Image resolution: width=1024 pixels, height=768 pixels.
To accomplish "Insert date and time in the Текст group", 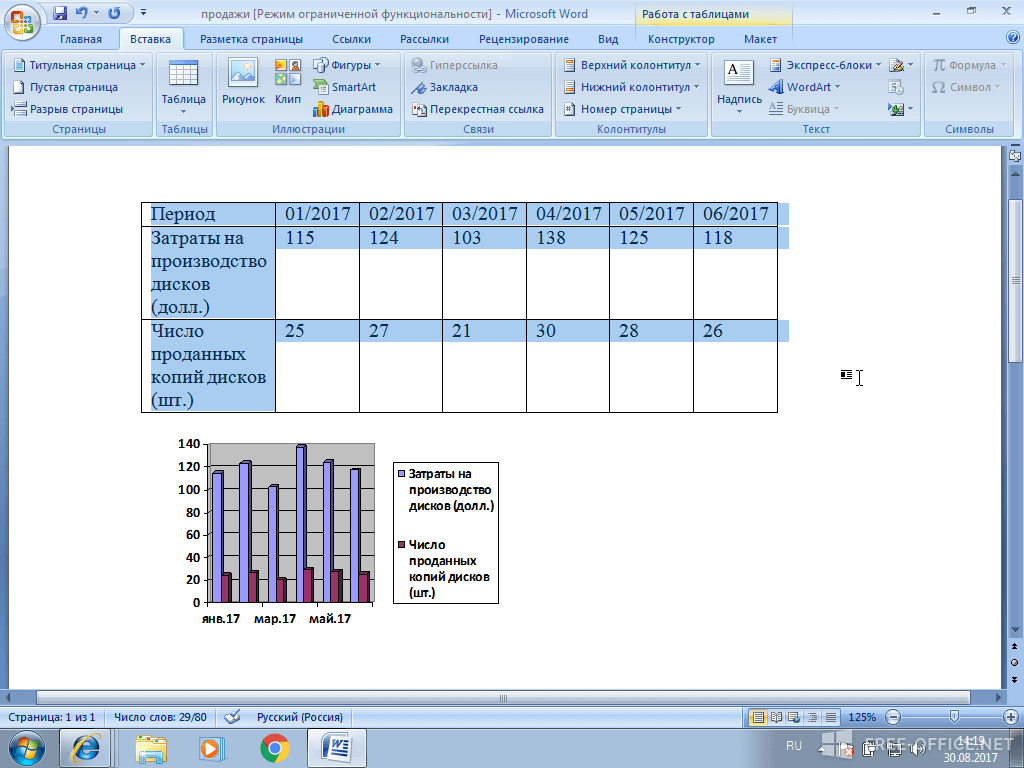I will [896, 87].
